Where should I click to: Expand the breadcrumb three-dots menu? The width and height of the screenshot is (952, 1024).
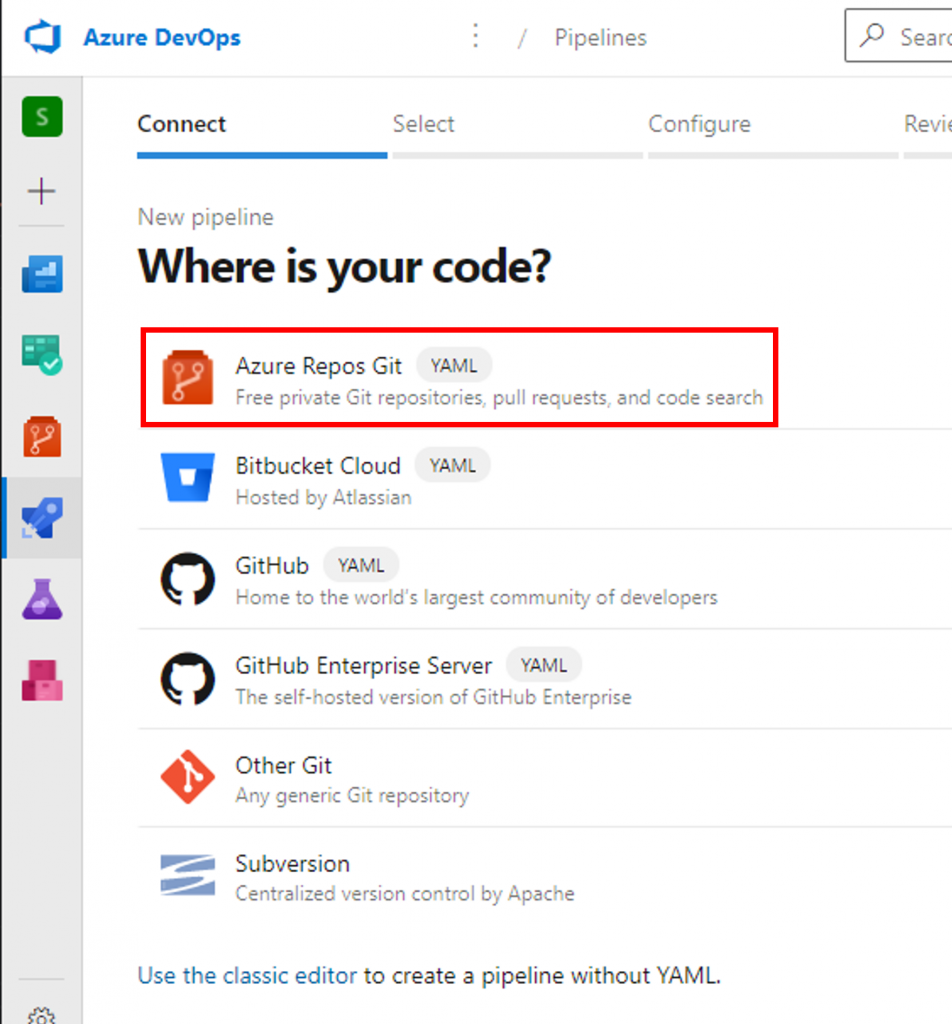pos(476,38)
